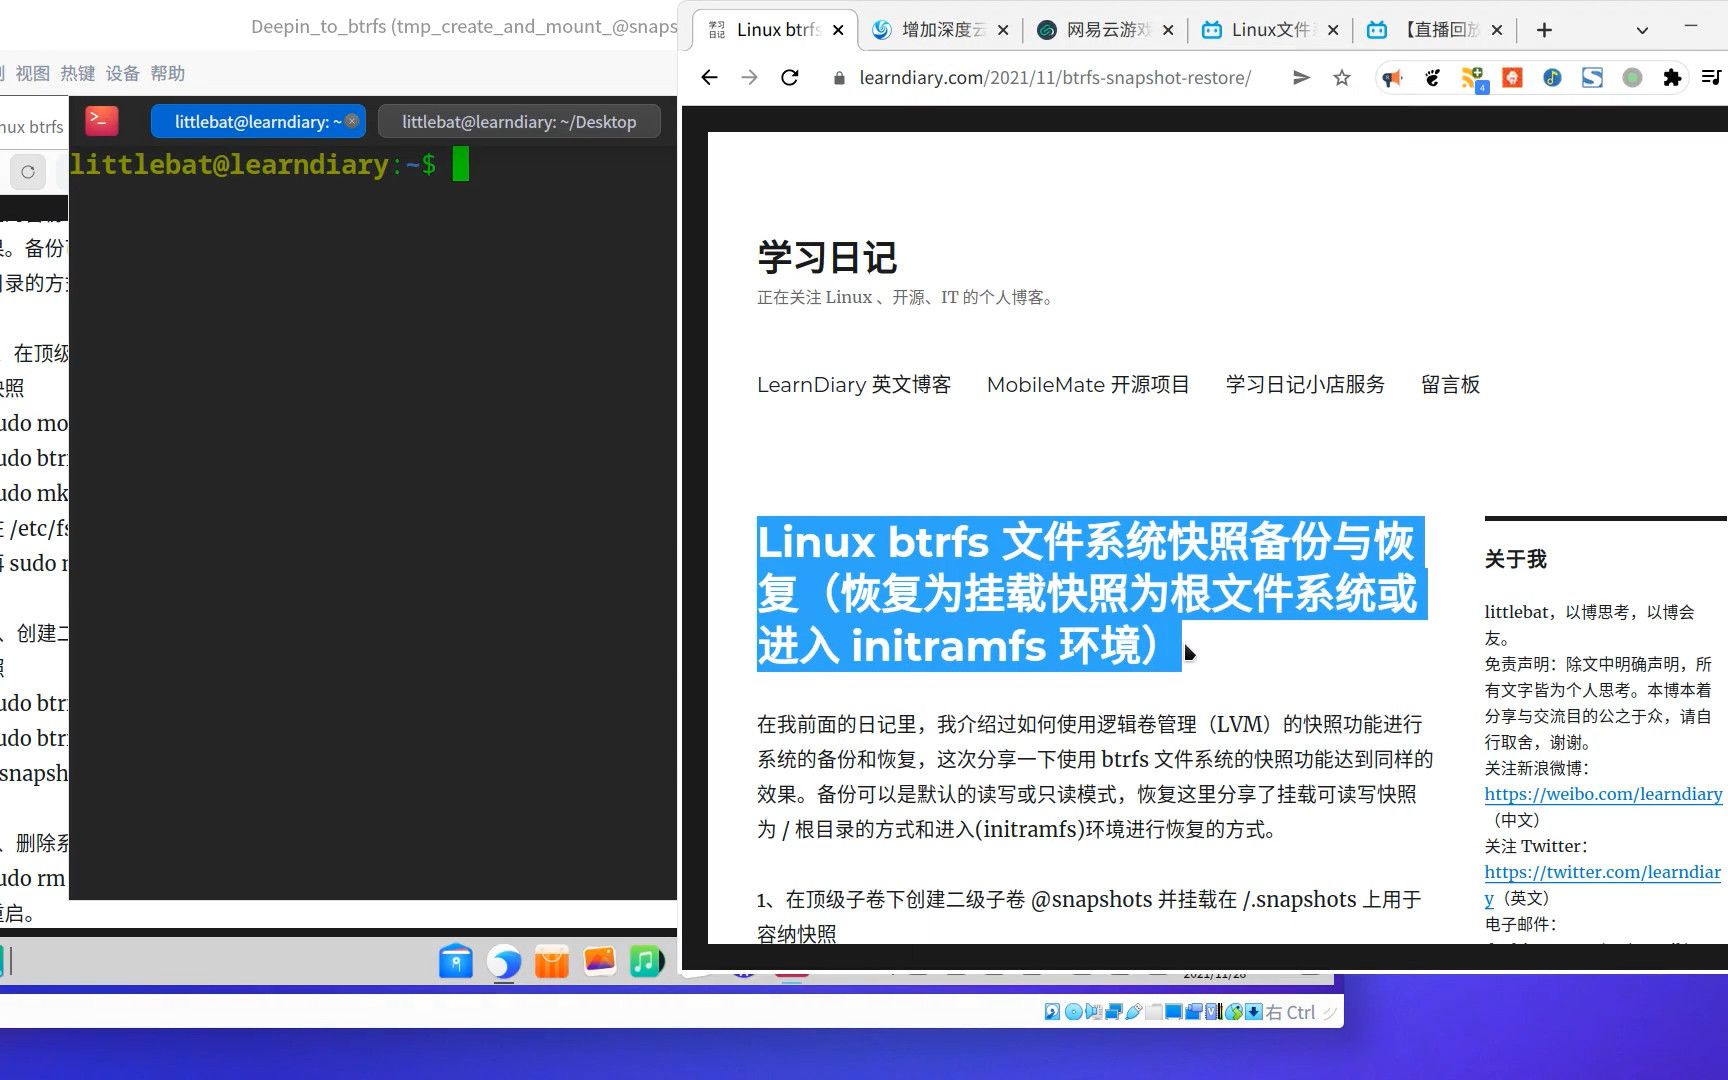
Task: Click the blue S extension icon
Action: point(1592,77)
